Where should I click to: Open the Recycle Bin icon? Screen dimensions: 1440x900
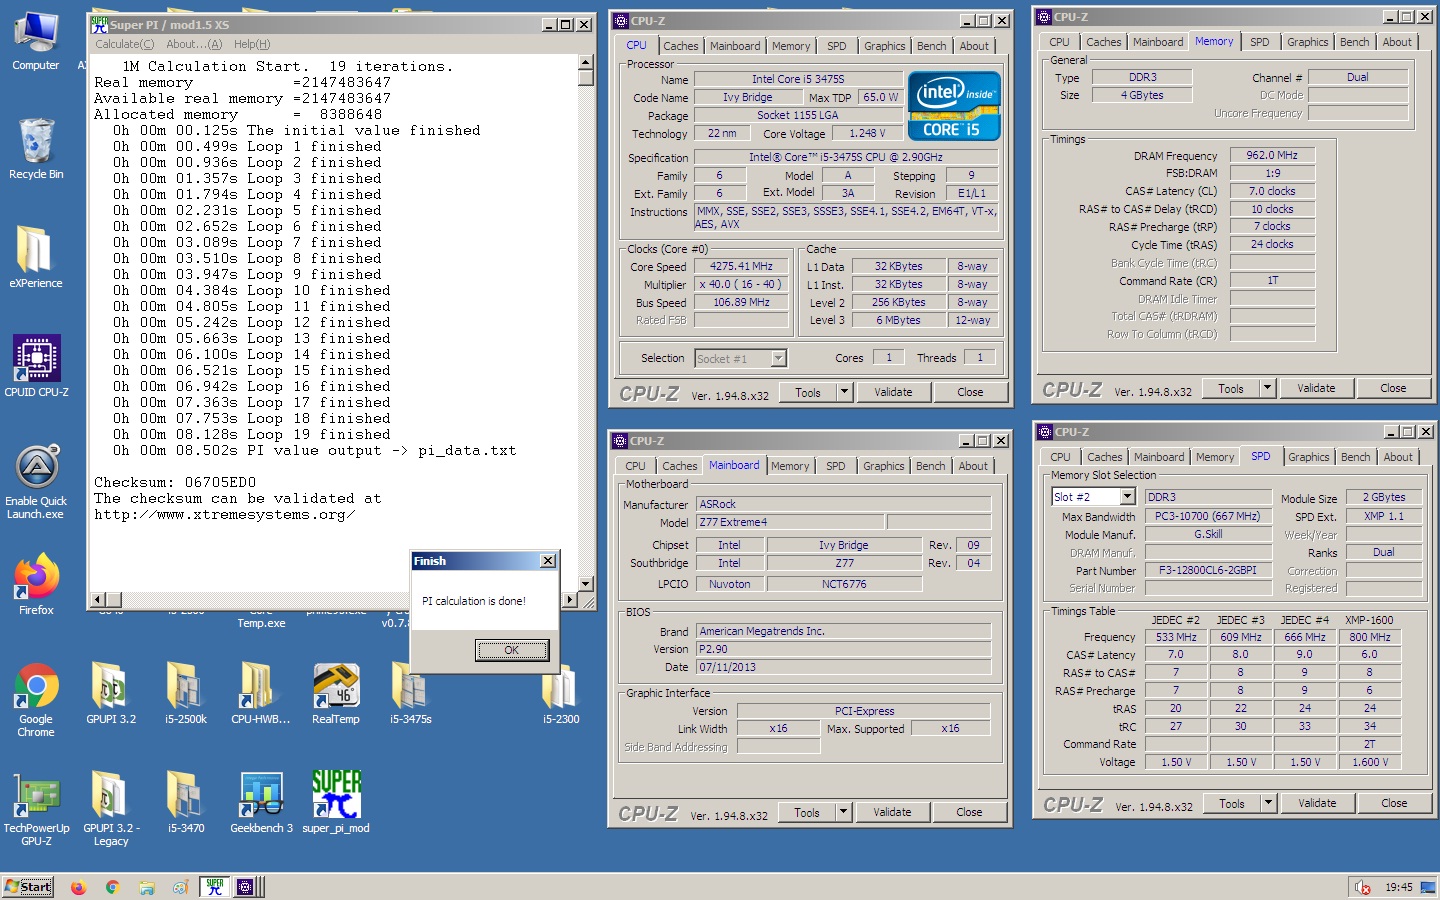[x=36, y=149]
